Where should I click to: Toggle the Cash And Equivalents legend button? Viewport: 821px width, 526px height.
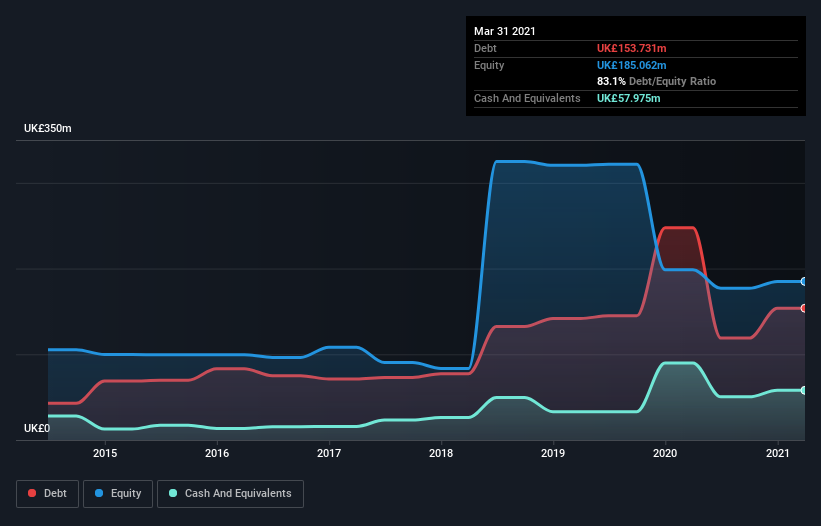pyautogui.click(x=230, y=494)
